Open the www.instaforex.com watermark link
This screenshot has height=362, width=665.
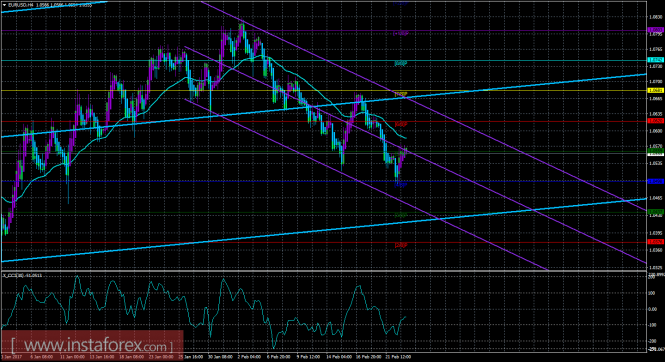coord(92,346)
